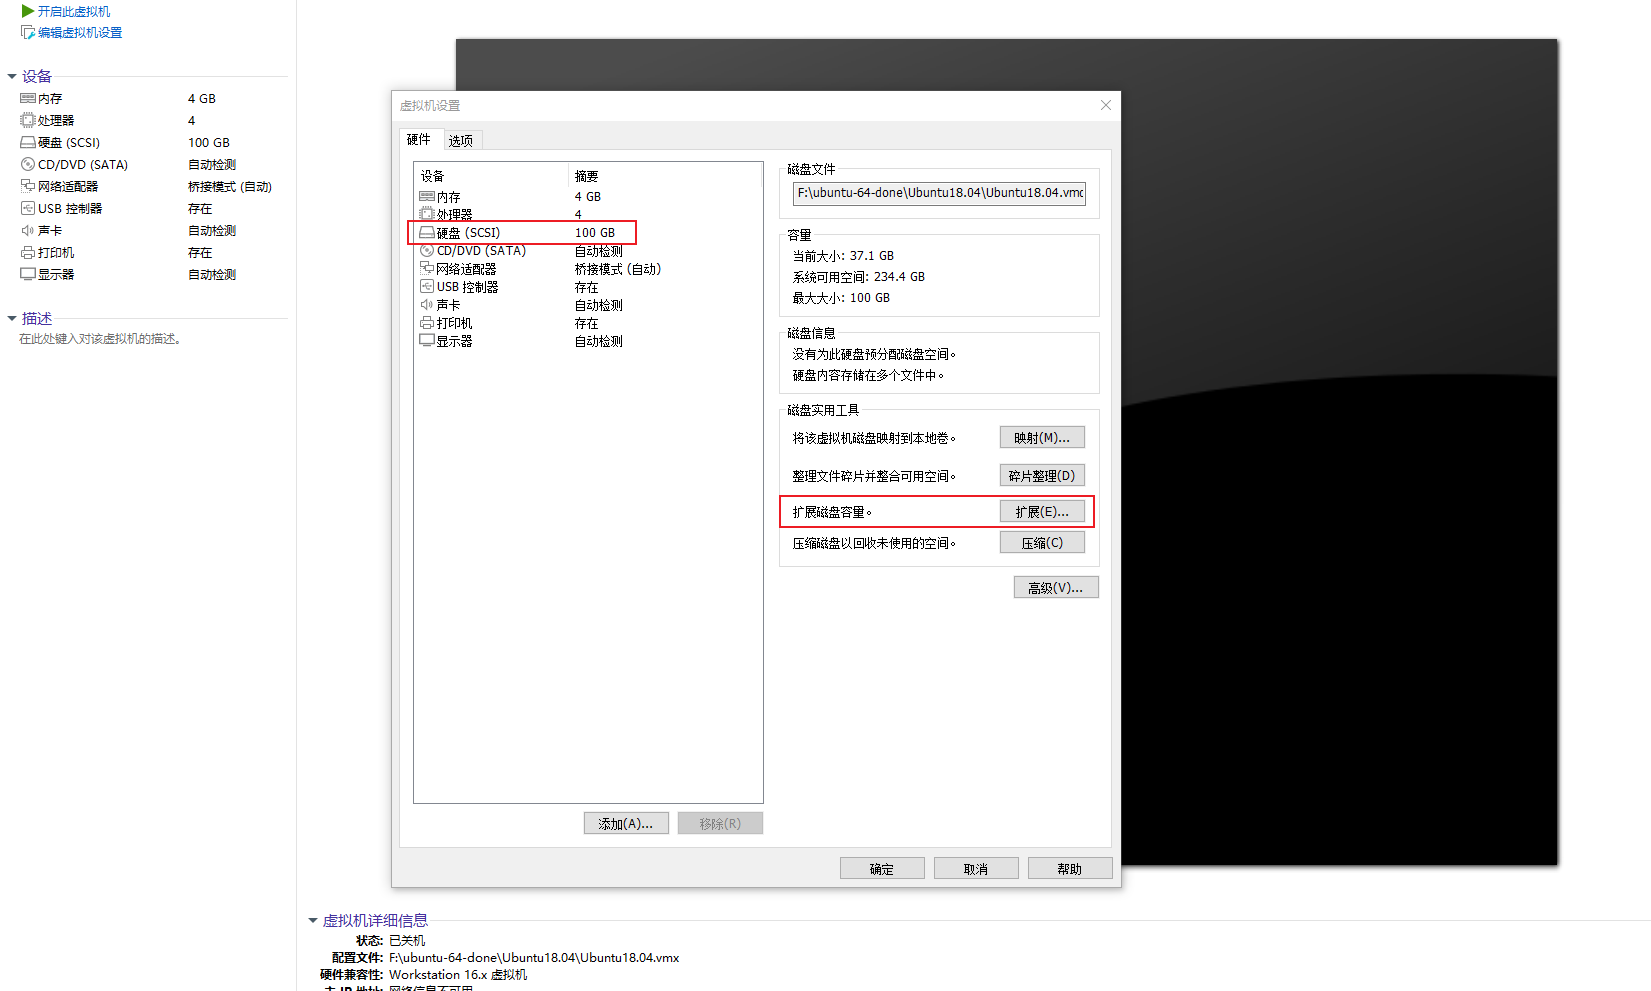The height and width of the screenshot is (991, 1651).
Task: Open the 开启此虚拟机 link
Action: pyautogui.click(x=74, y=11)
